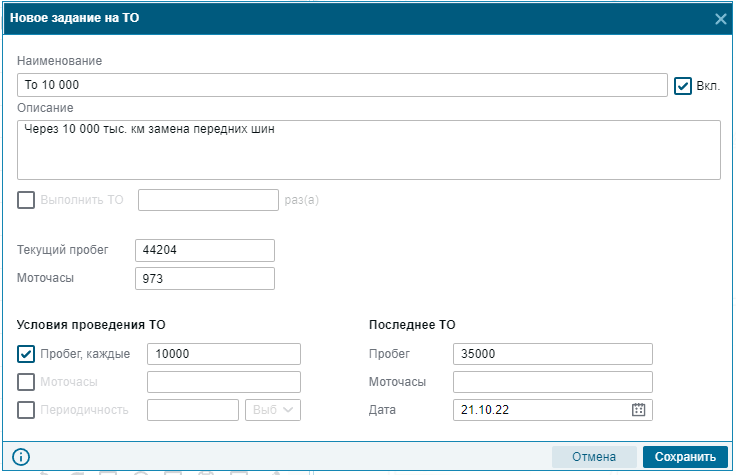
Task: Toggle the Вкл. enabled checkbox
Action: (x=682, y=86)
